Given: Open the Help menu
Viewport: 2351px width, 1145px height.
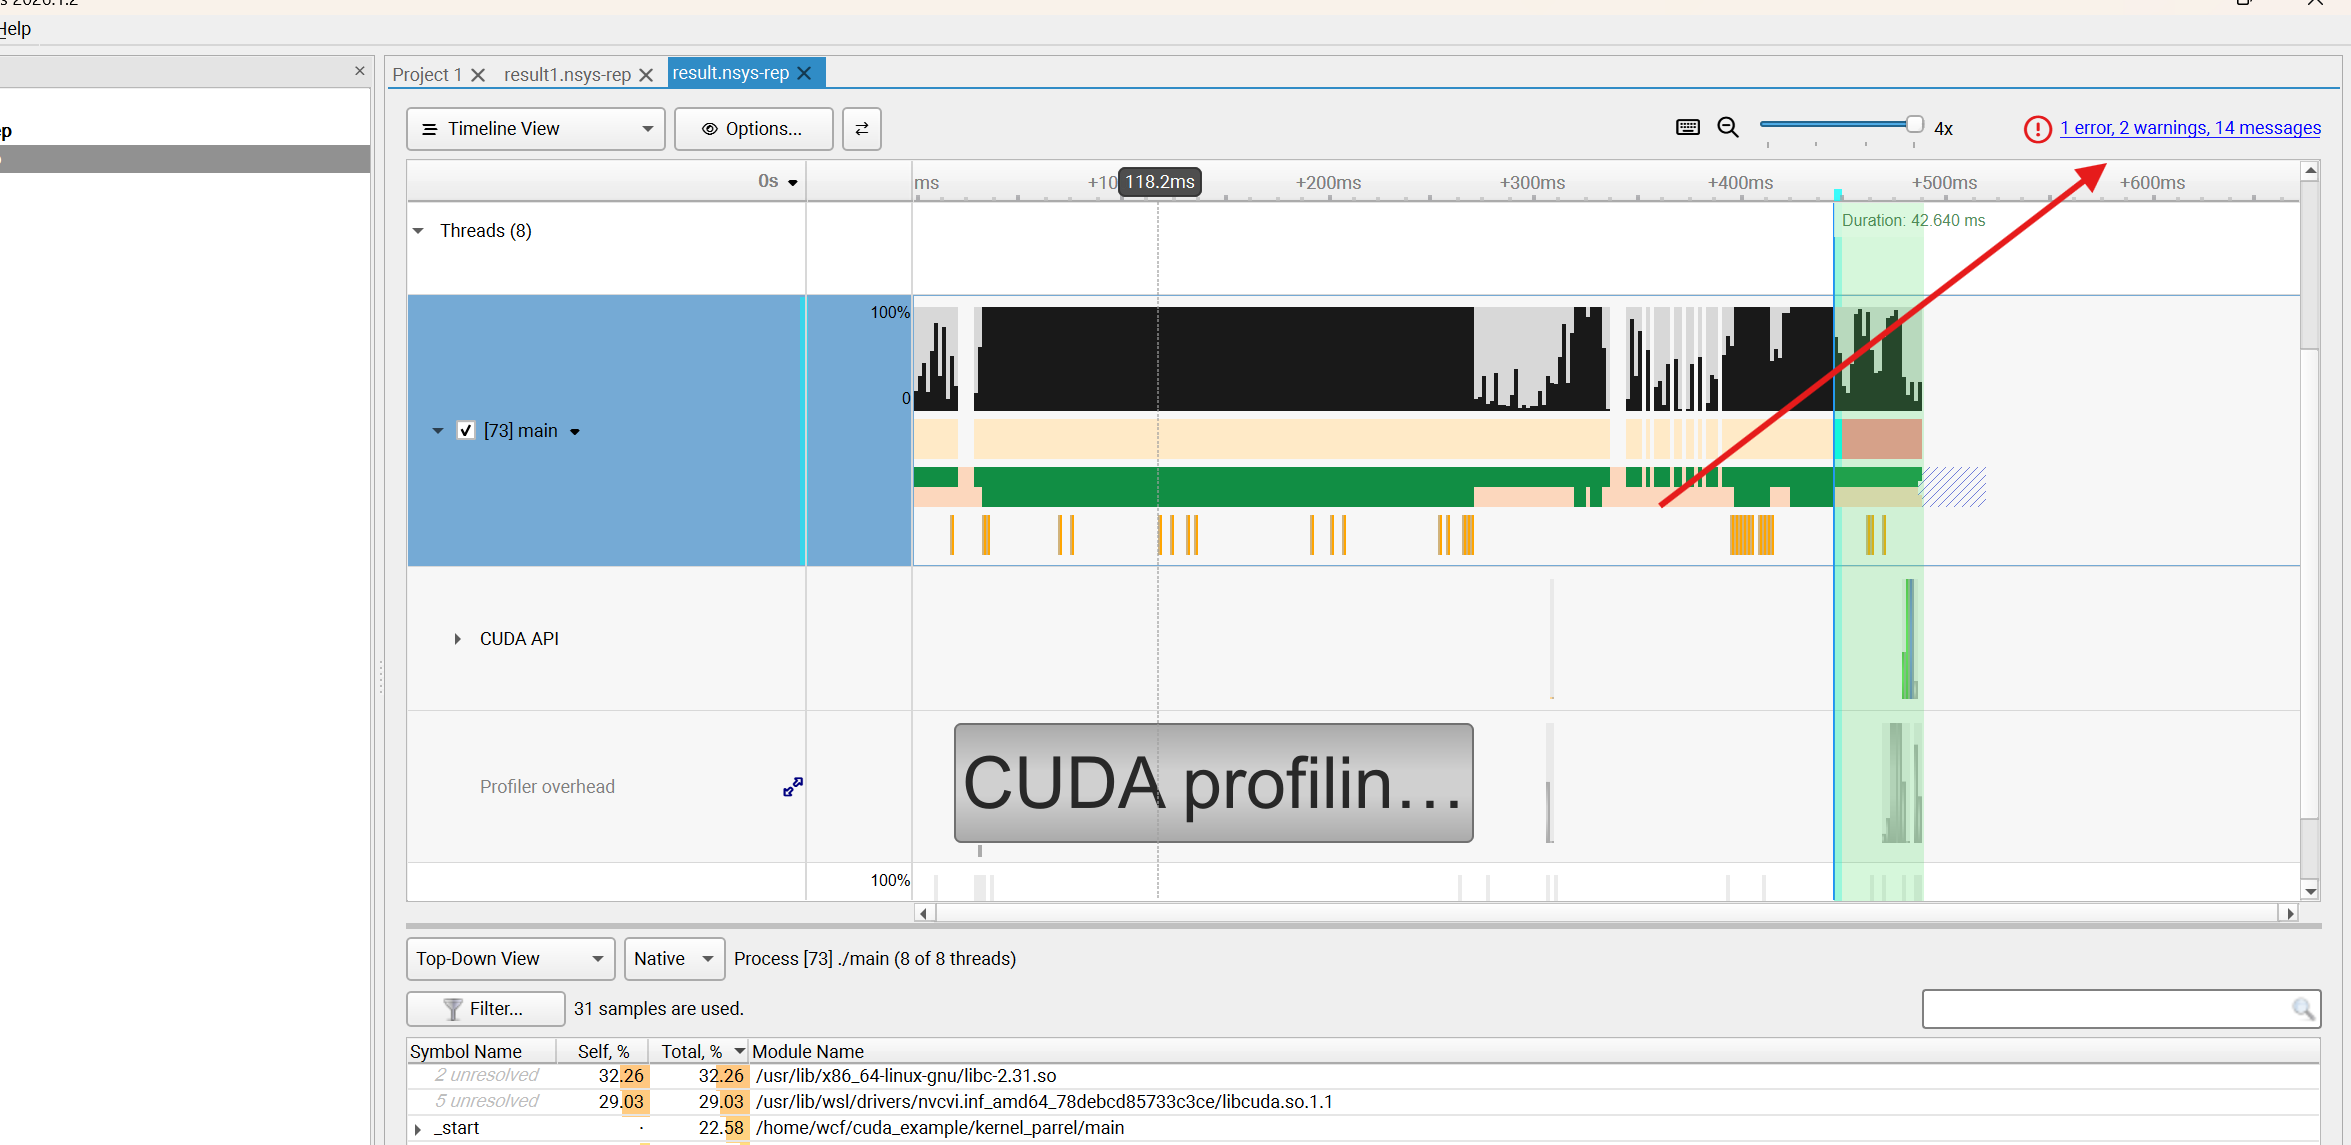Looking at the screenshot, I should pos(15,28).
